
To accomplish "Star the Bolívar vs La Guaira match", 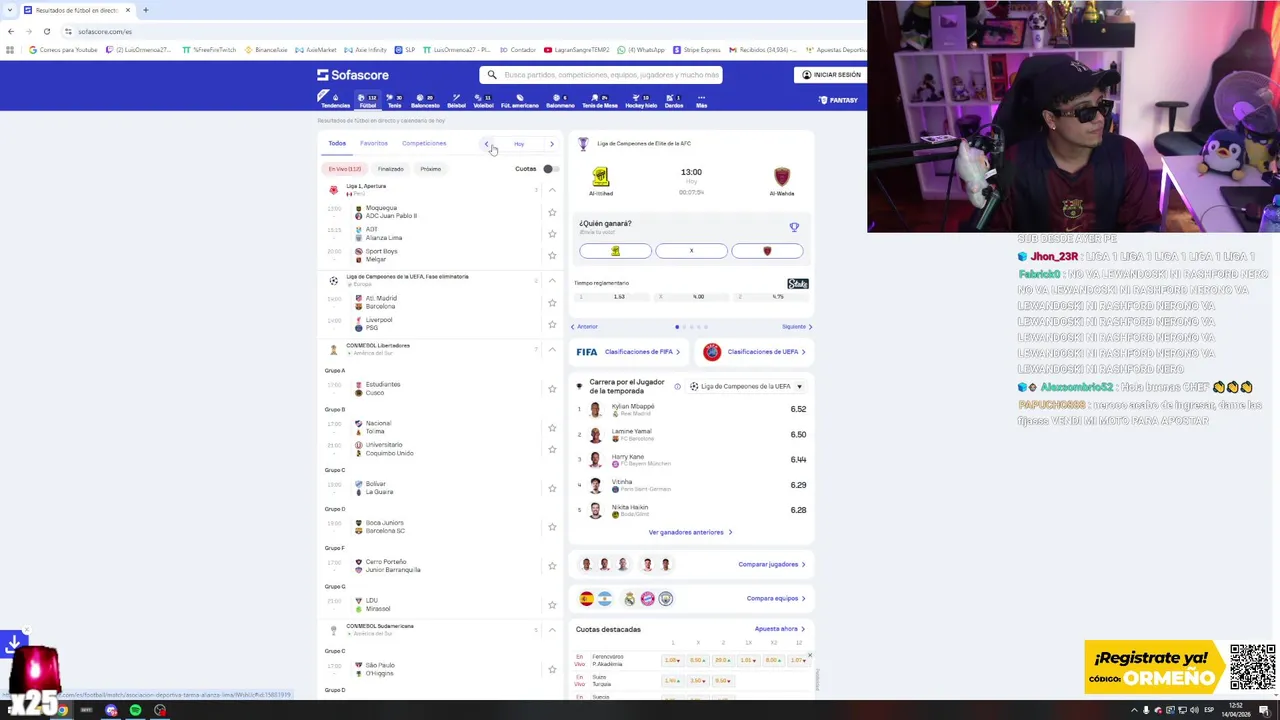I will (x=552, y=488).
